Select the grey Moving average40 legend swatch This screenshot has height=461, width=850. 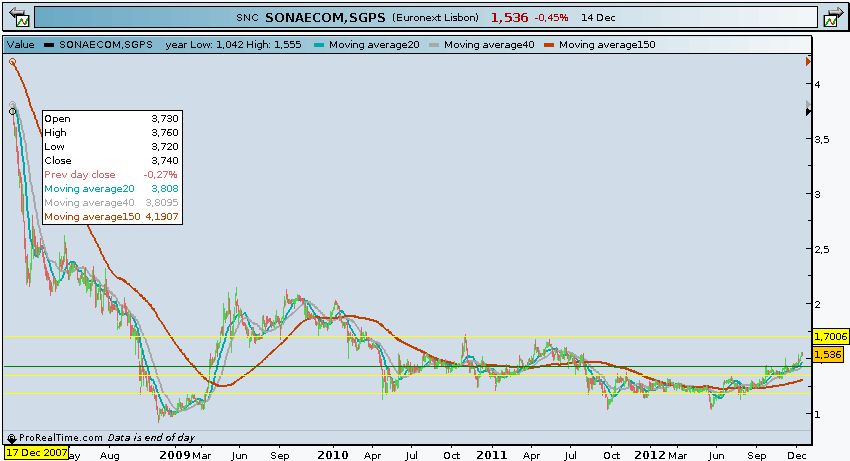434,45
